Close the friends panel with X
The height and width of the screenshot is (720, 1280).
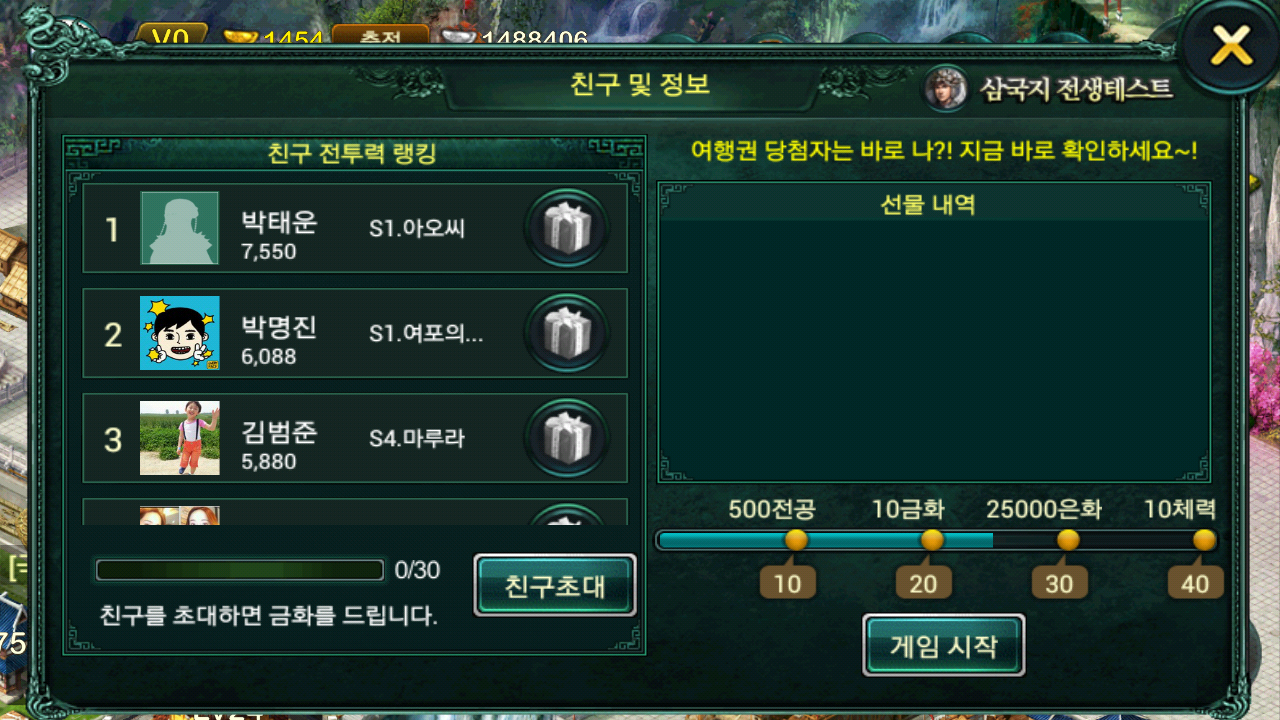(1231, 45)
